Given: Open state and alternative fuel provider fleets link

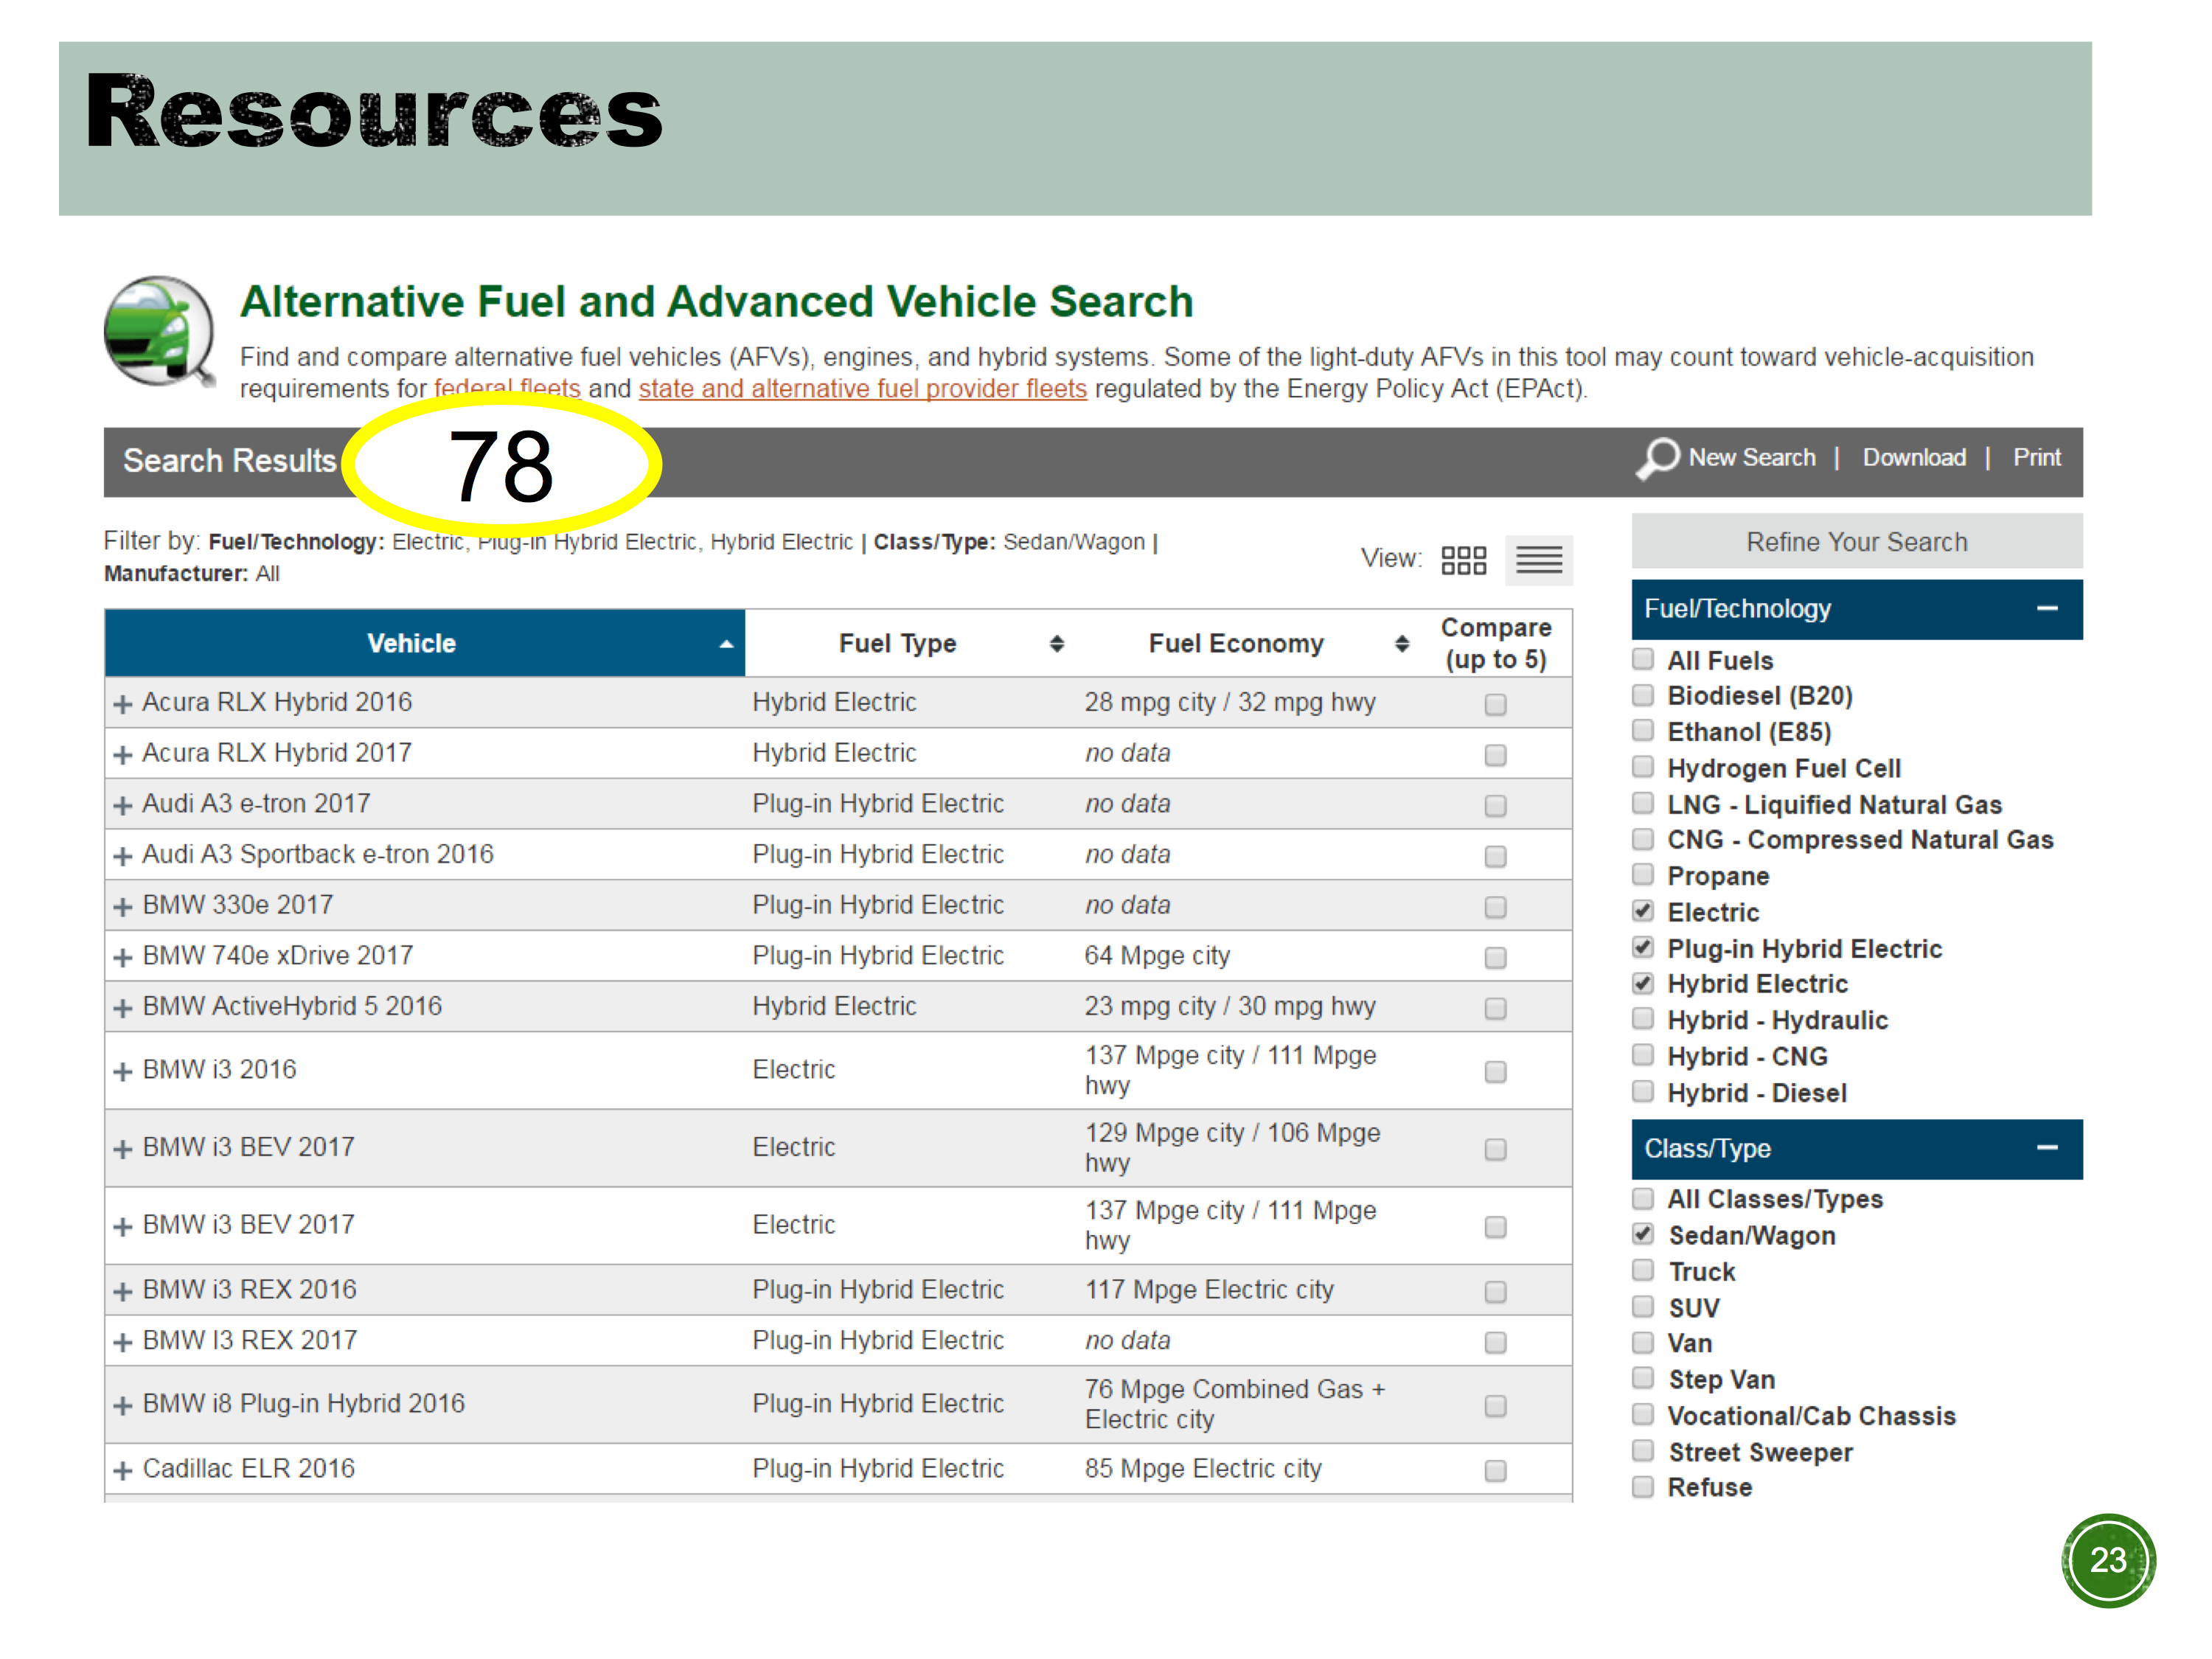Looking at the screenshot, I should tap(862, 389).
